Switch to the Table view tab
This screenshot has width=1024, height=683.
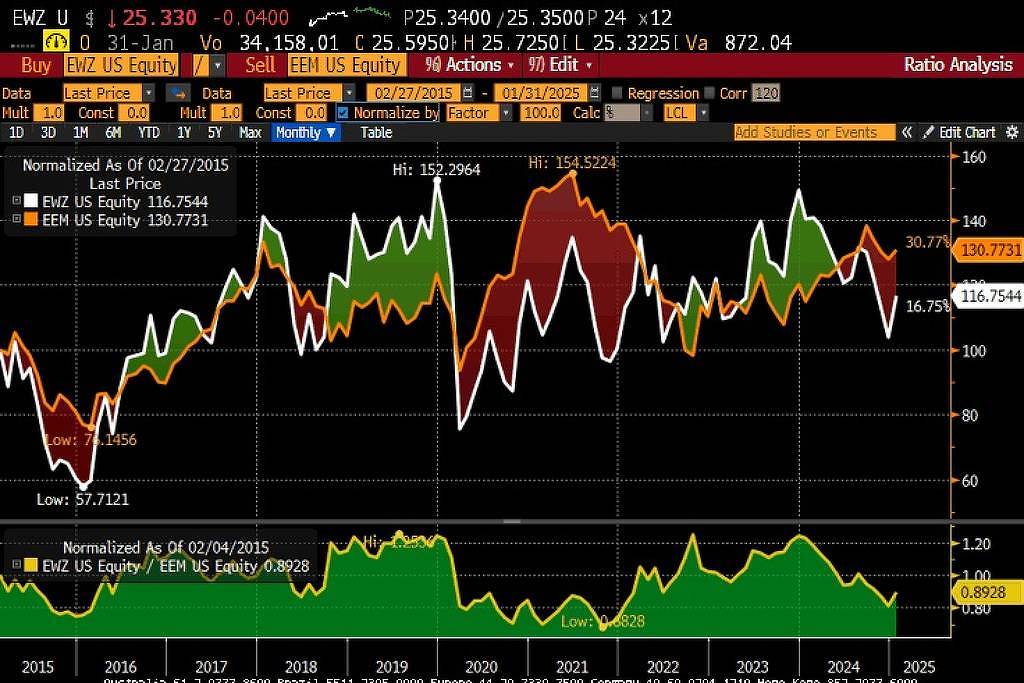click(376, 133)
